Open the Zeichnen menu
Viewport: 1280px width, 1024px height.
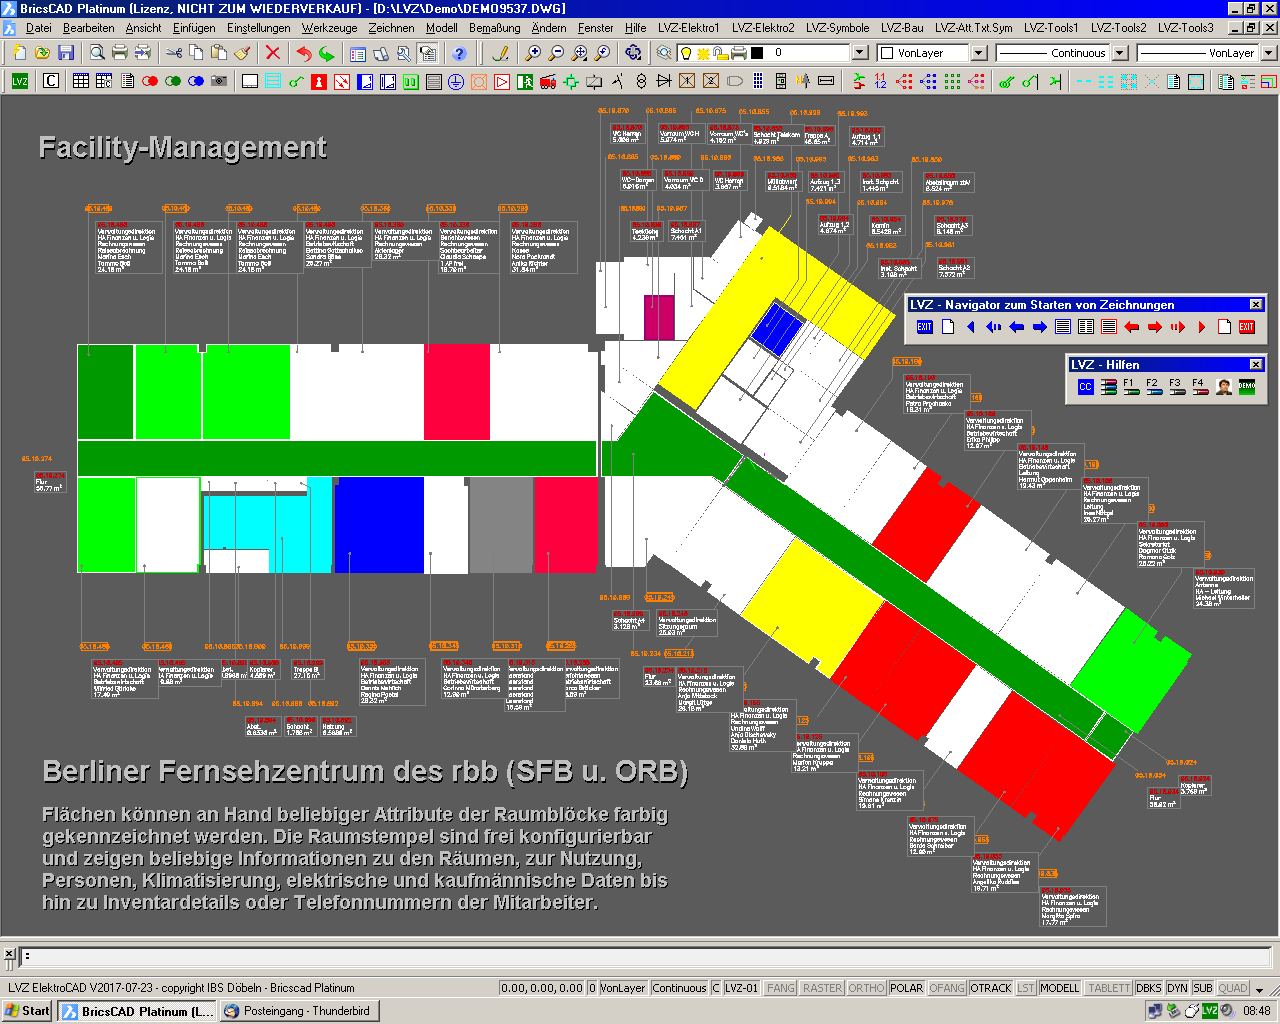[x=391, y=28]
